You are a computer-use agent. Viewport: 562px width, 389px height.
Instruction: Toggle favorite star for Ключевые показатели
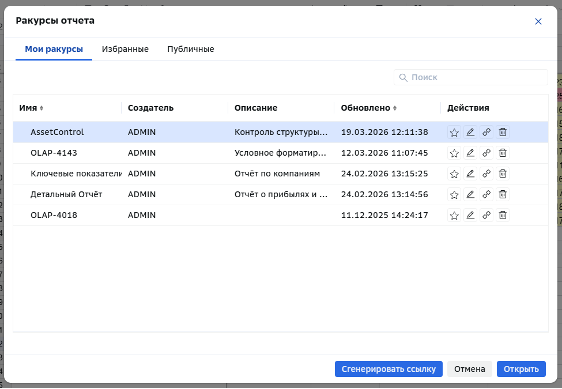click(x=454, y=174)
